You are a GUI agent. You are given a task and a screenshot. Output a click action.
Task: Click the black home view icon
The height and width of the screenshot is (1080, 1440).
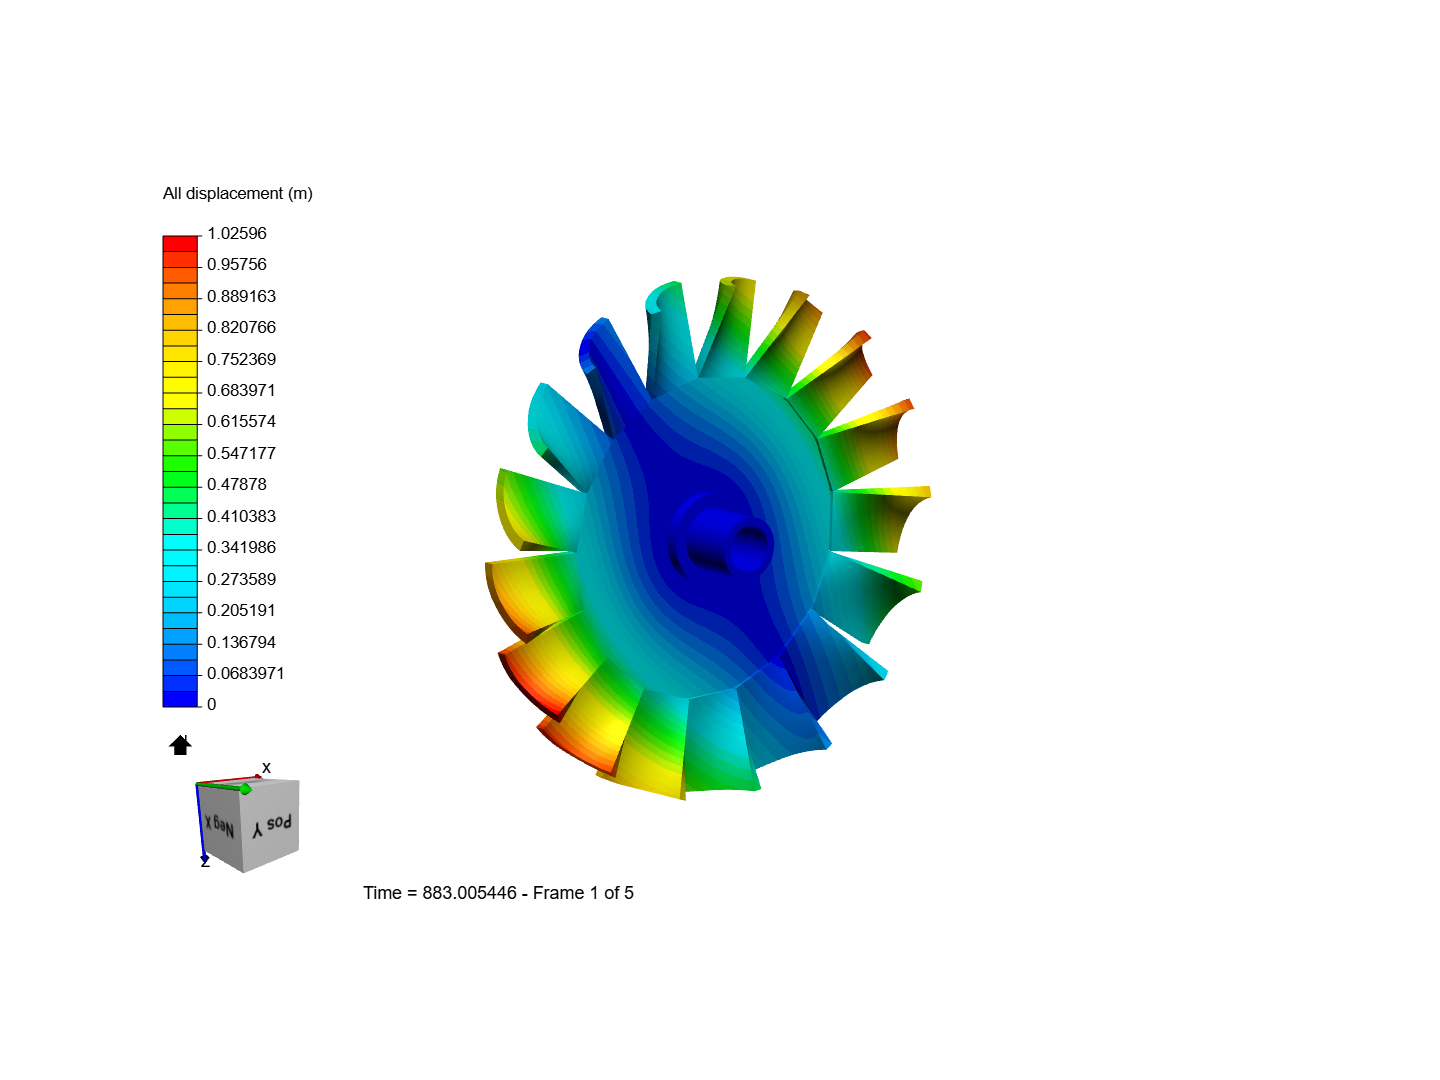[x=180, y=745]
